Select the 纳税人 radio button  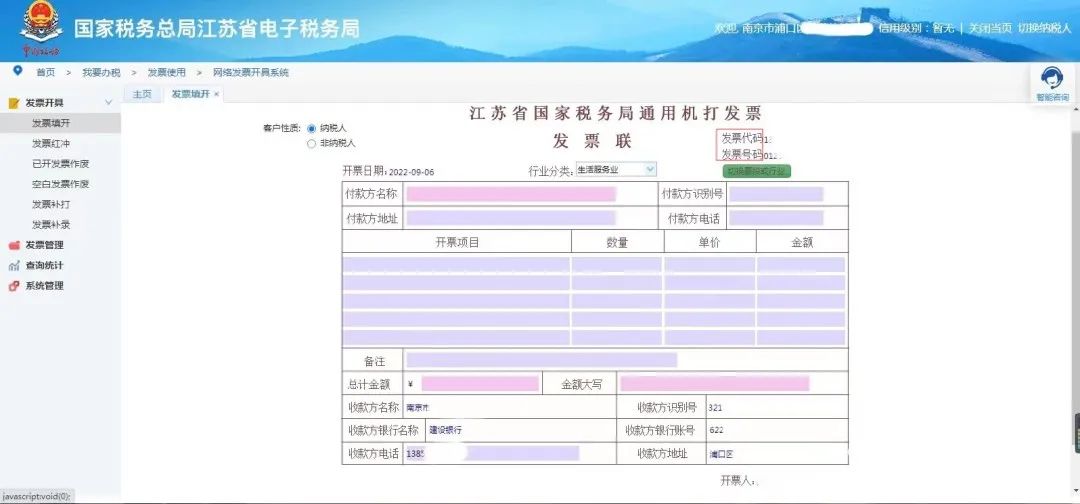[x=311, y=128]
